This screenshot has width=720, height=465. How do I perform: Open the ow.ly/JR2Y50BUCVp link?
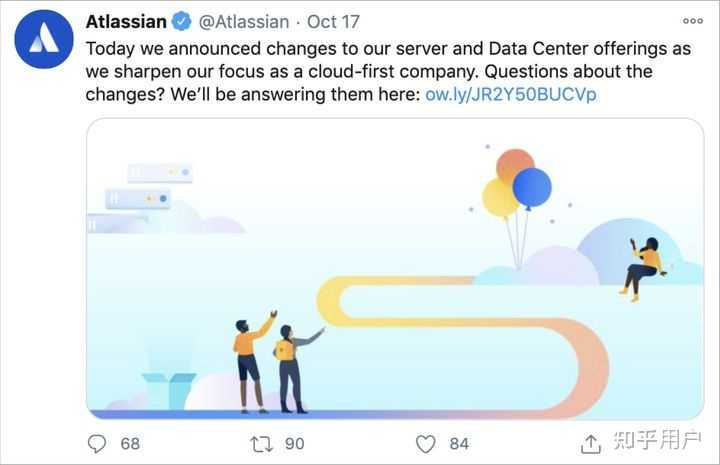coord(511,95)
